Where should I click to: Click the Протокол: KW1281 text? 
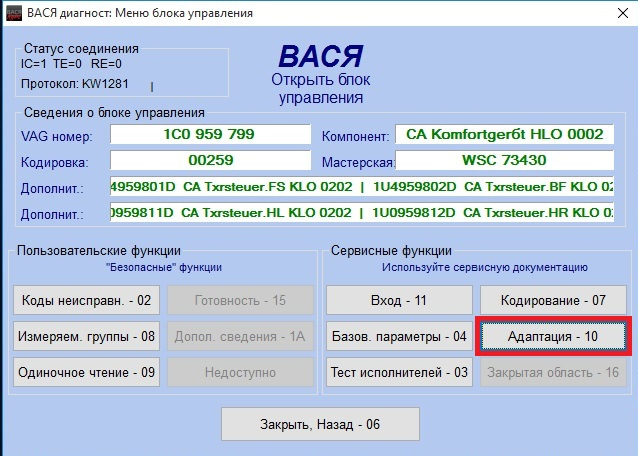(74, 84)
